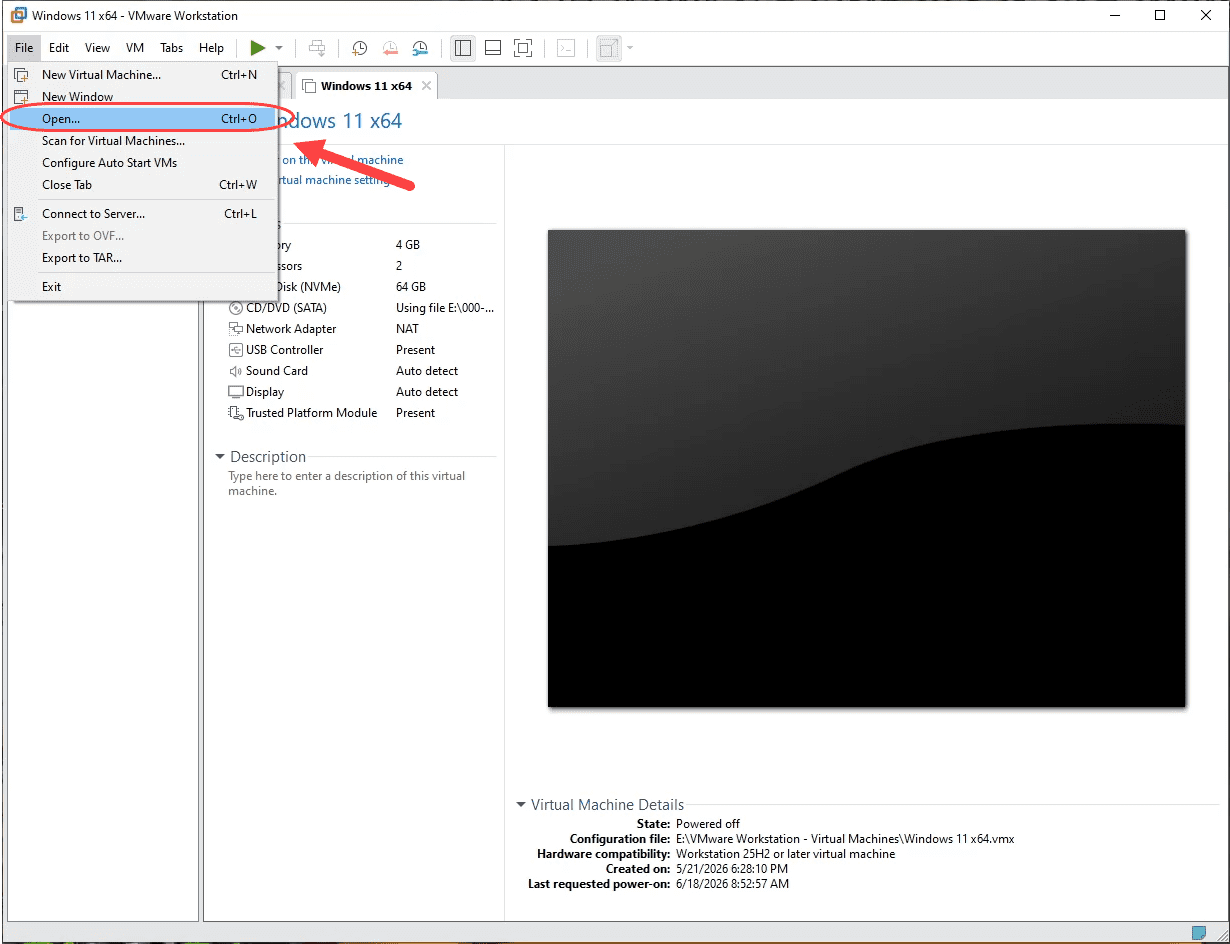
Task: Choose New Virtual Machine... from File menu
Action: click(x=143, y=75)
